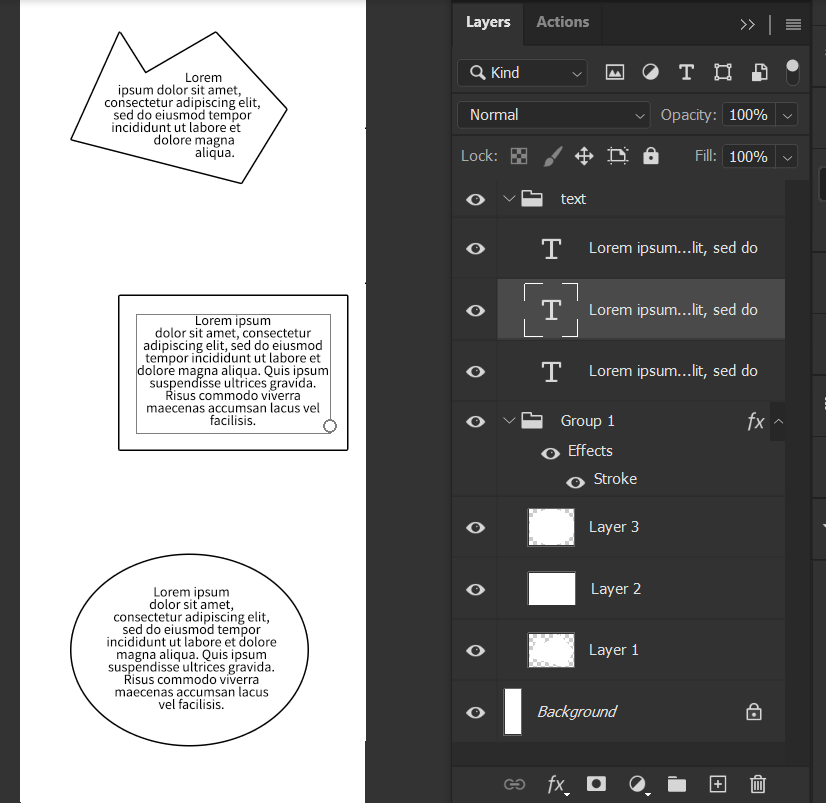Create a new adjustment layer
Viewport: 826px width, 803px height.
pyautogui.click(x=637, y=784)
